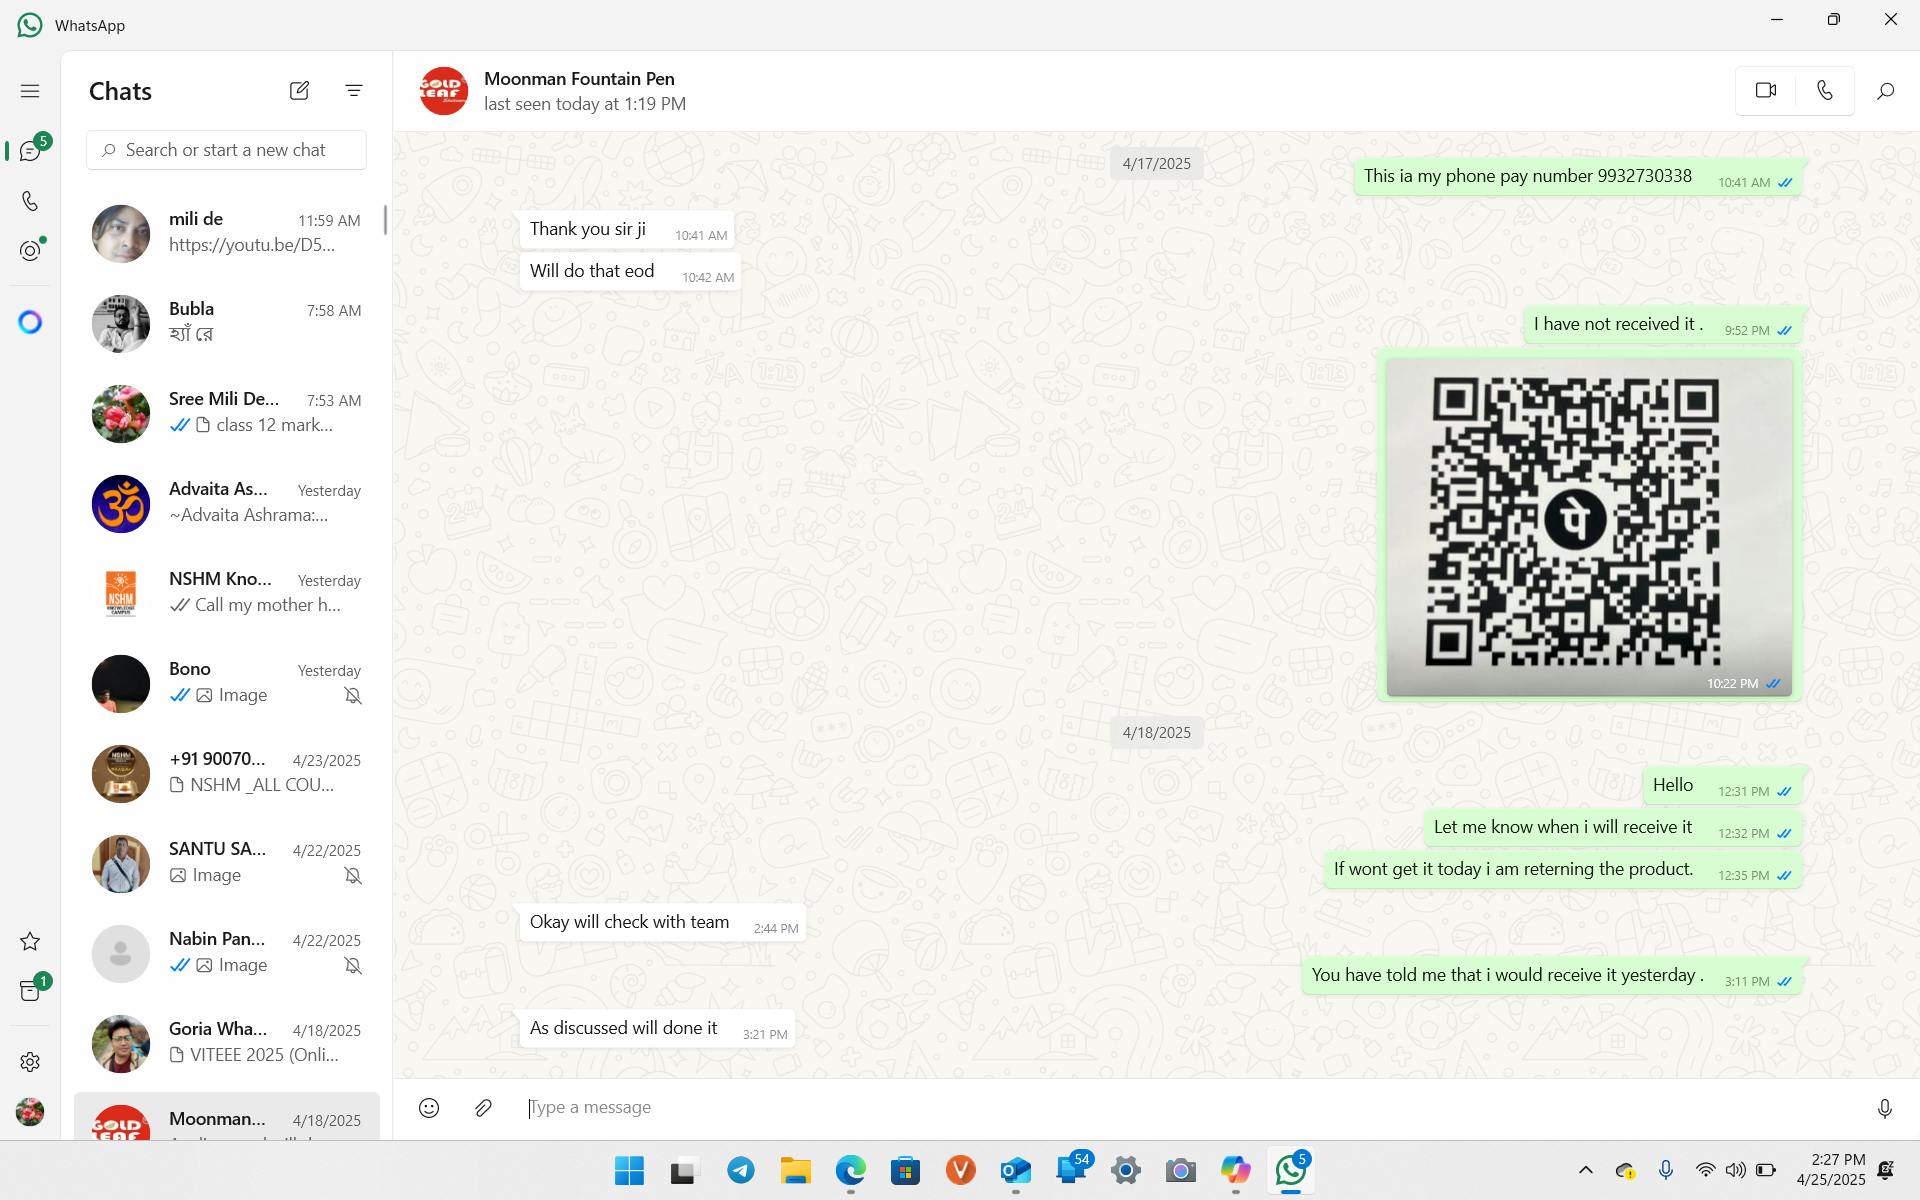Open the NSHM Knowledge chat
Screen dimensions: 1920x1200
pyautogui.click(x=227, y=593)
